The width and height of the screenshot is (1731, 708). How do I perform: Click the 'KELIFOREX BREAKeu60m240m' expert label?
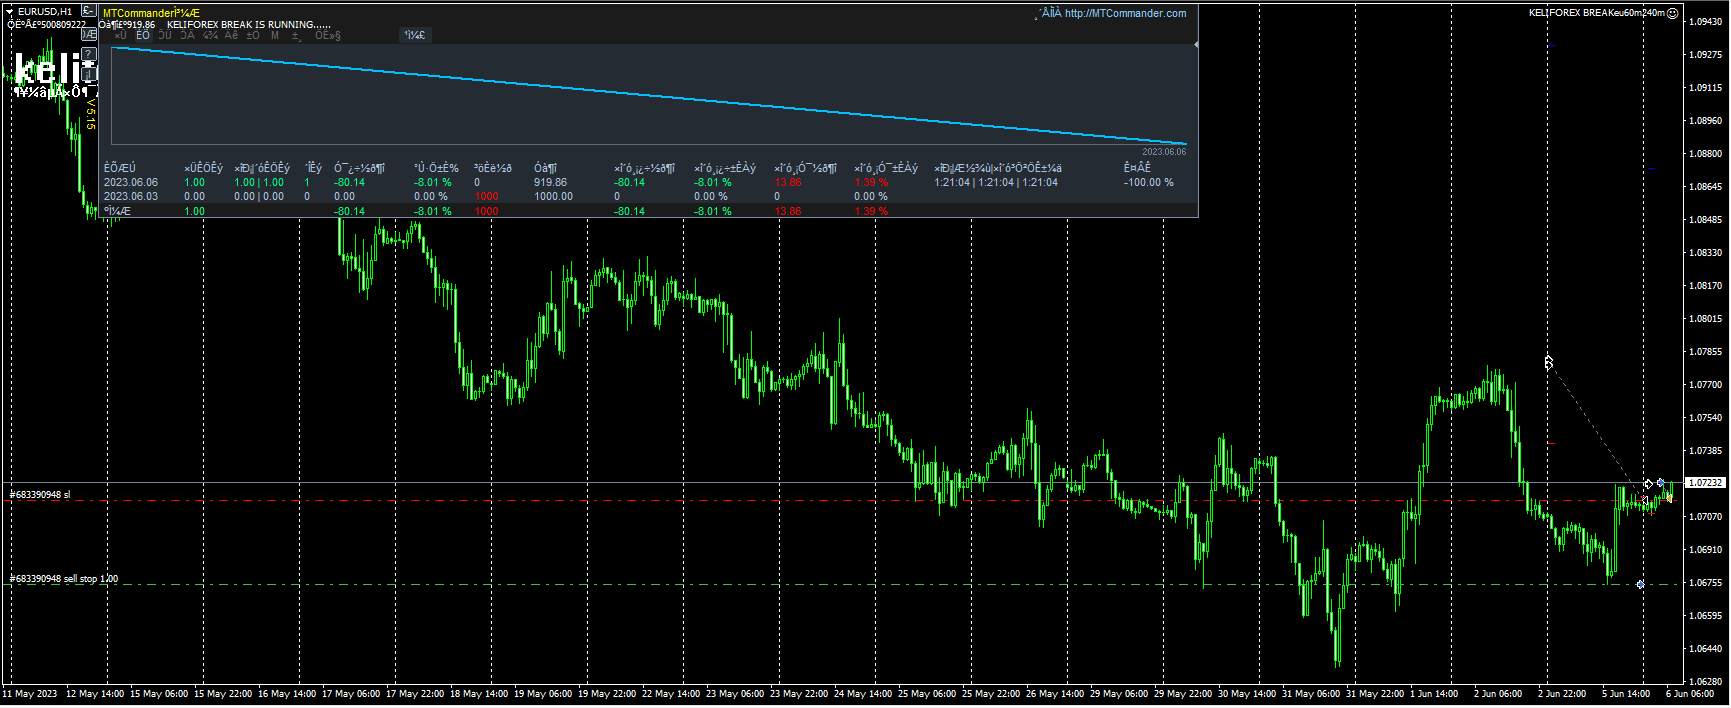pos(1596,13)
